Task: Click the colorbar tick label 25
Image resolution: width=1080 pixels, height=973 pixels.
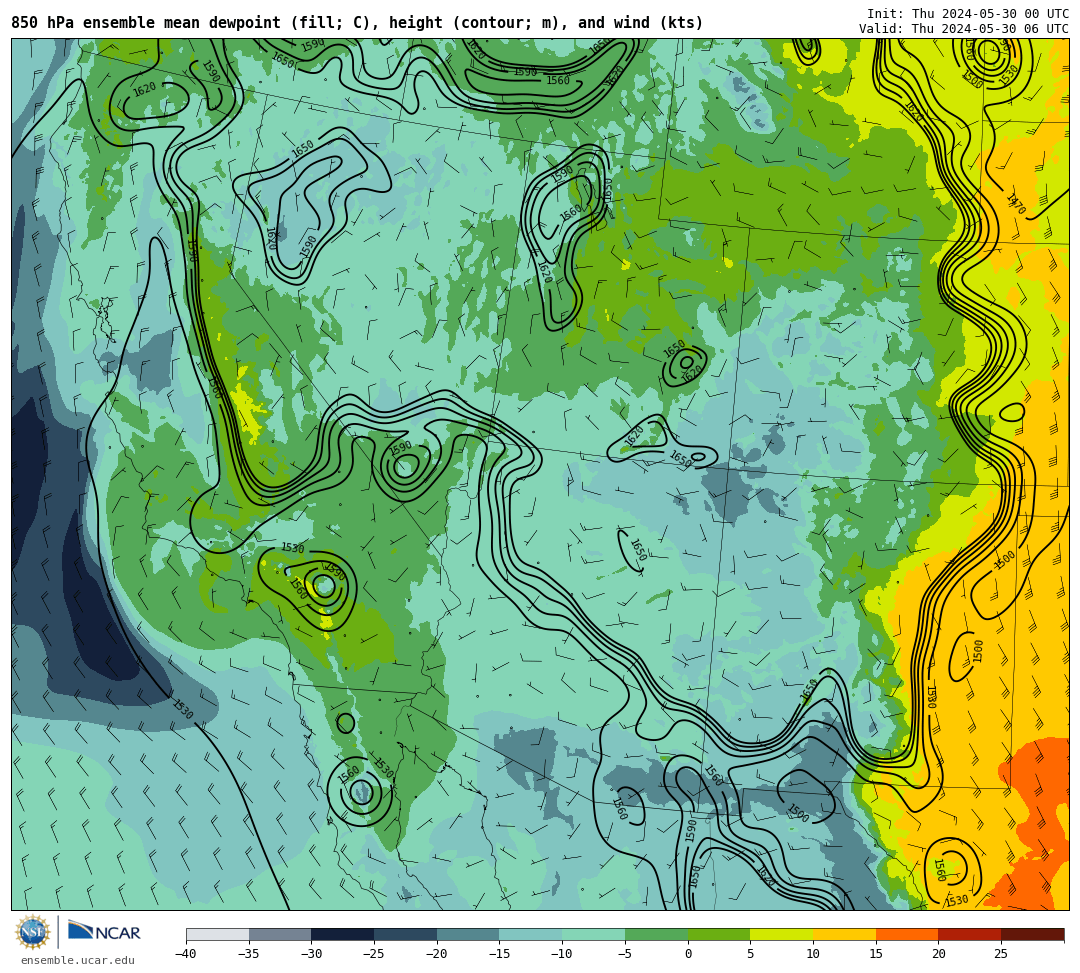Action: pyautogui.click(x=1001, y=954)
